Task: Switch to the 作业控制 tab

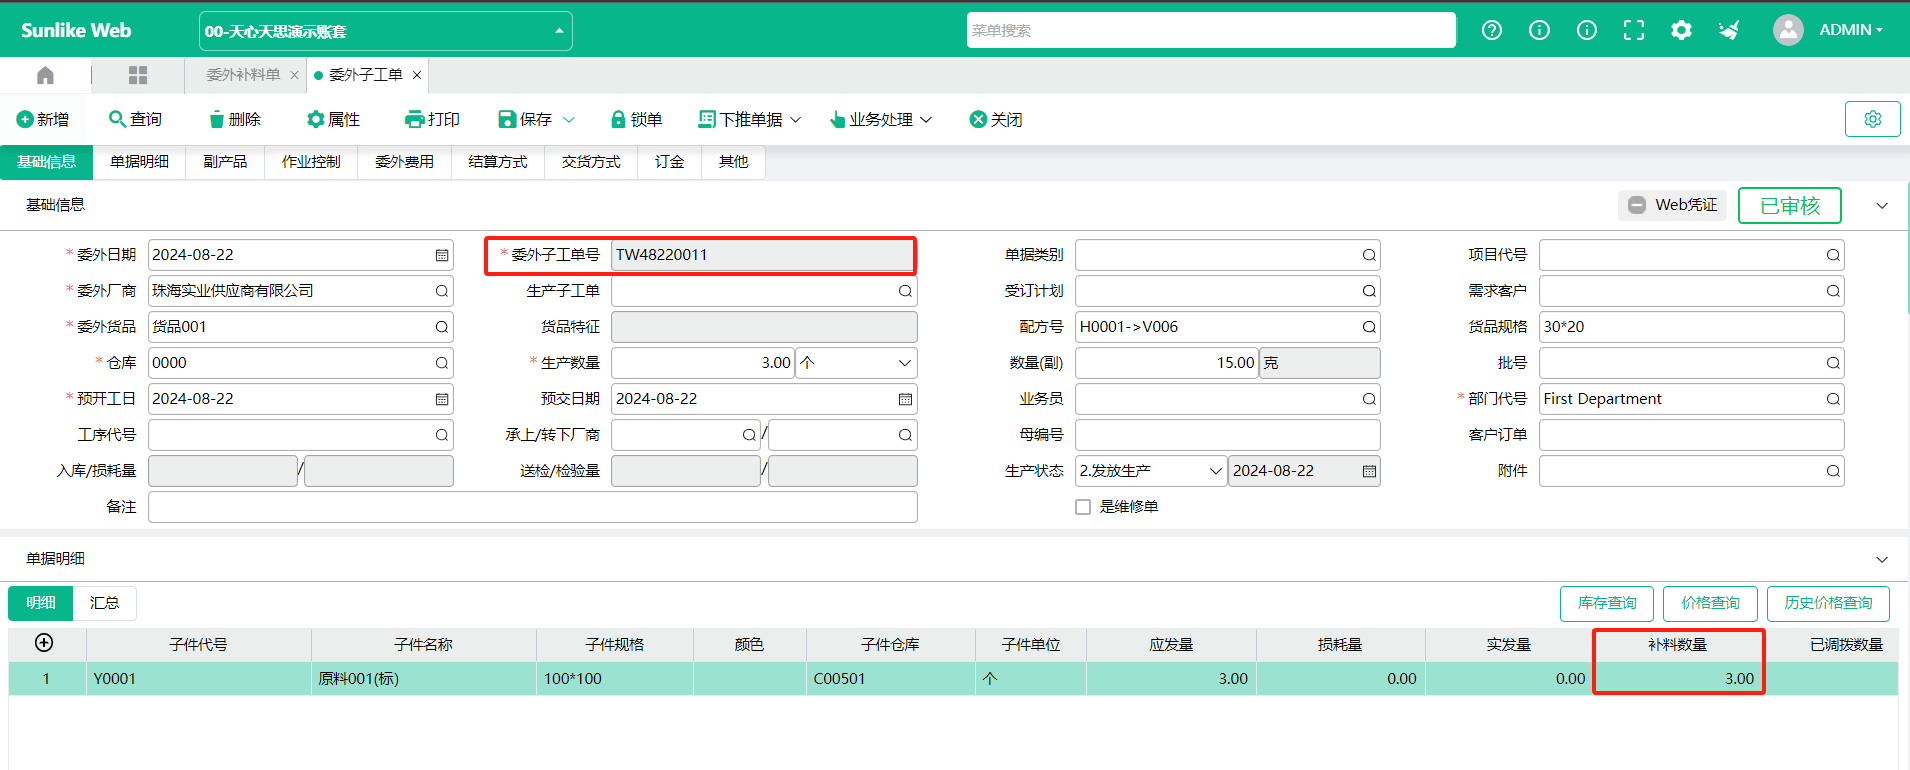Action: 311,162
